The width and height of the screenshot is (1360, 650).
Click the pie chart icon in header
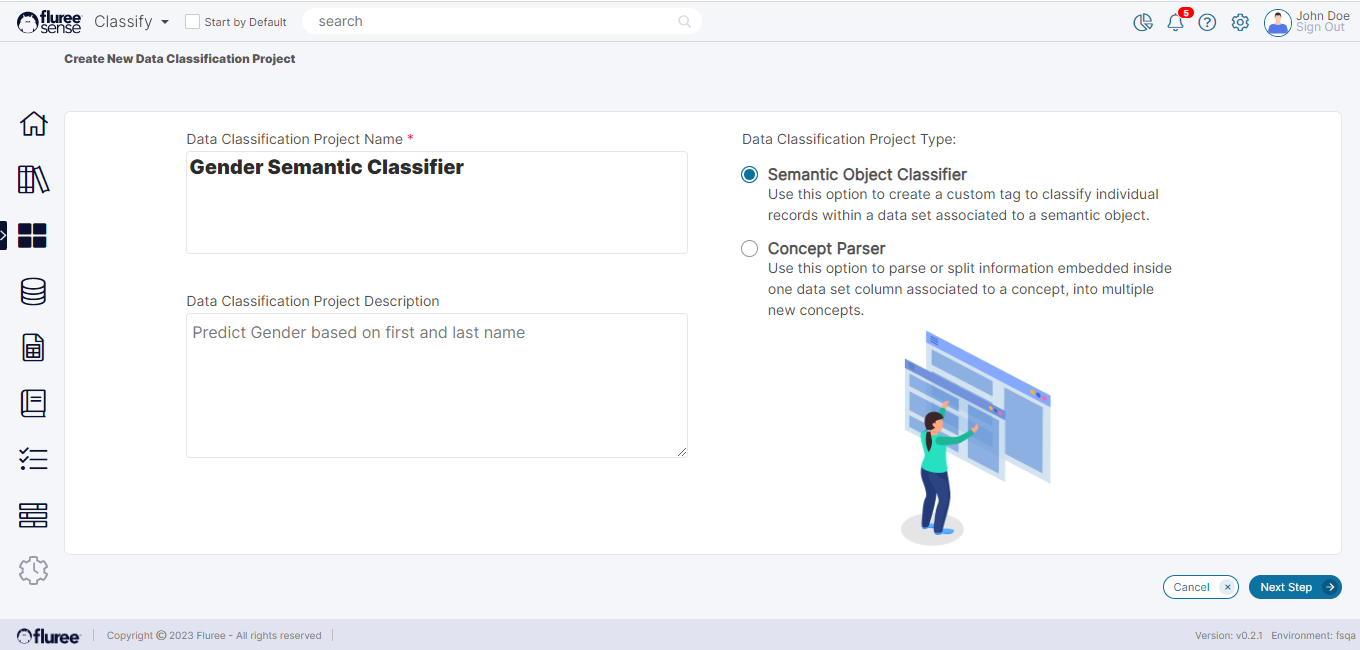point(1143,22)
